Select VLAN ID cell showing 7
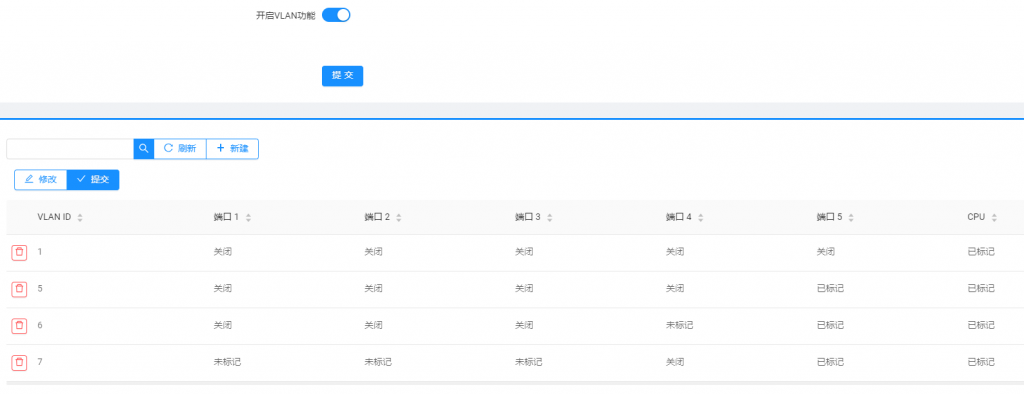 click(40, 361)
